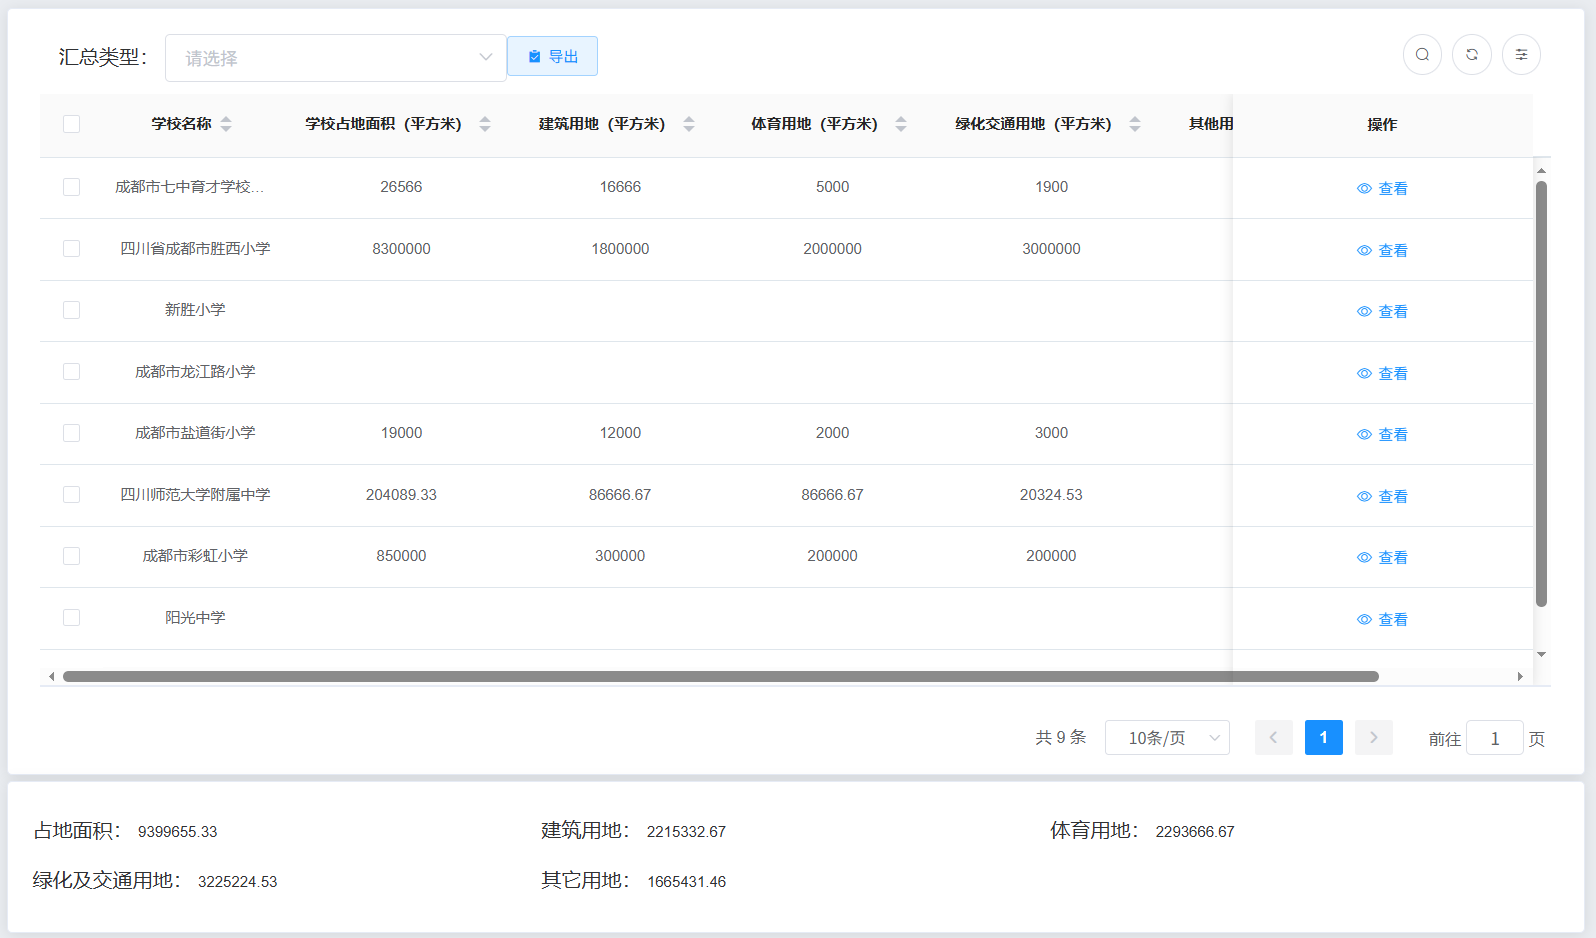Sort by 建筑用地 column arrows
Screen dimensions: 1596x938
[x=689, y=124]
